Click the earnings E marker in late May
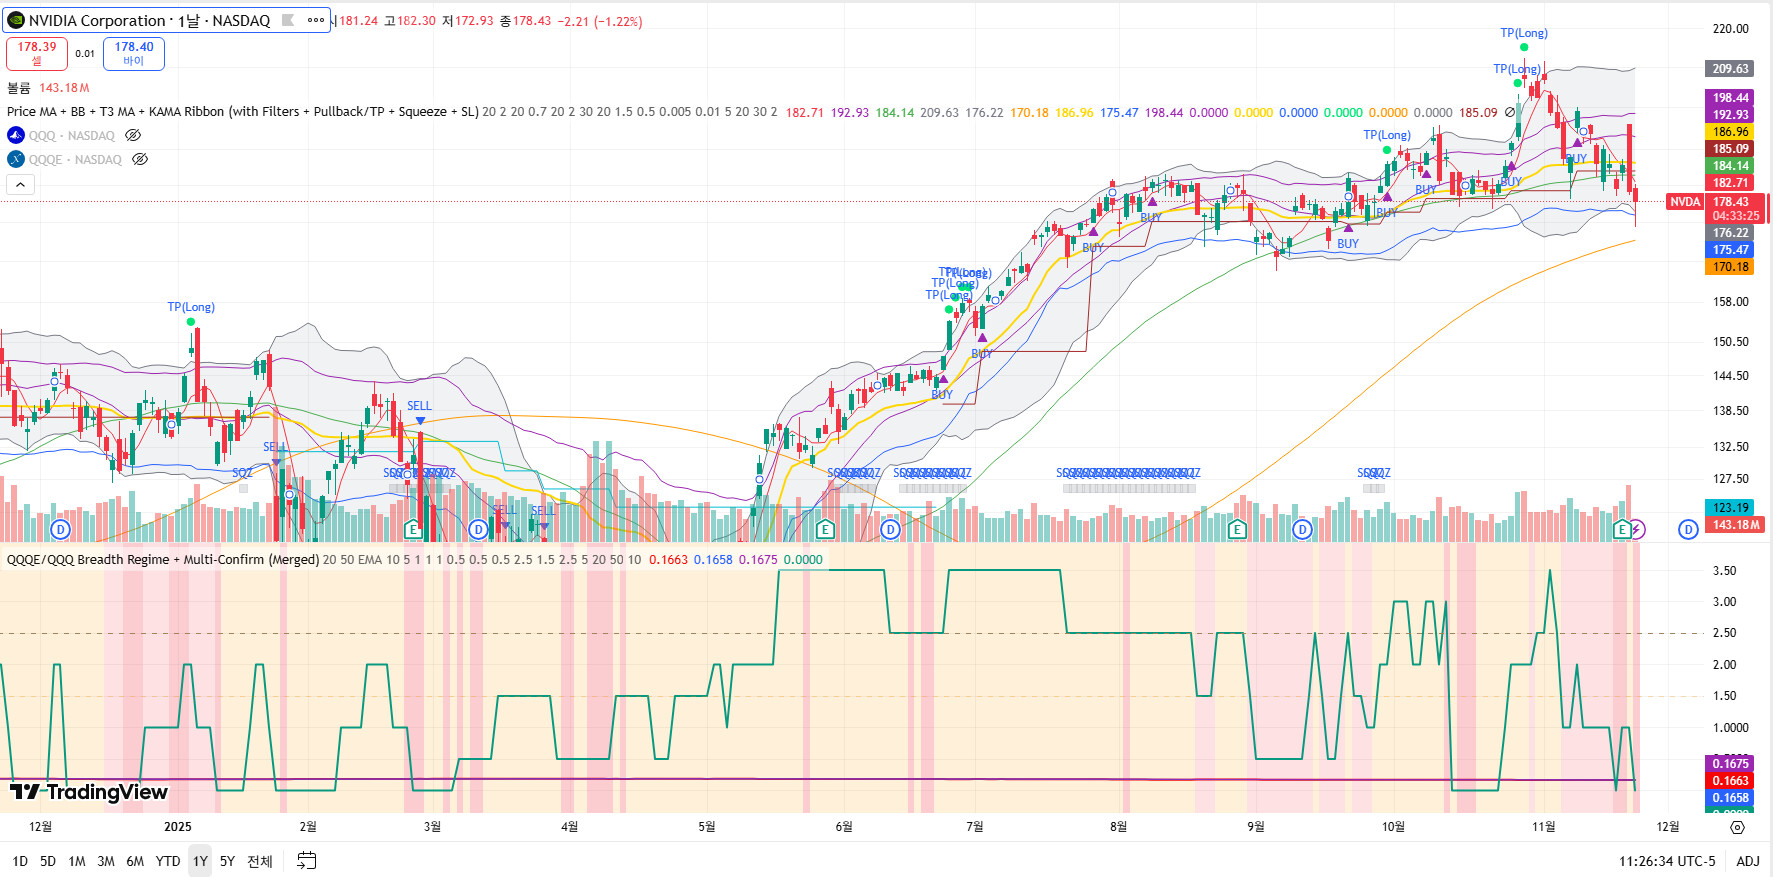 825,529
